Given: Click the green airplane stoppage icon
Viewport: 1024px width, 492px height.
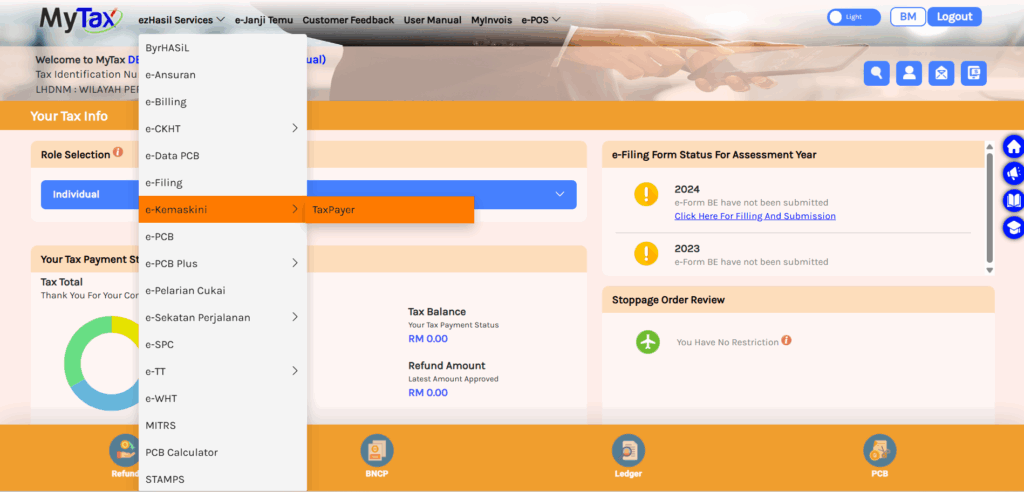Looking at the screenshot, I should pos(648,342).
